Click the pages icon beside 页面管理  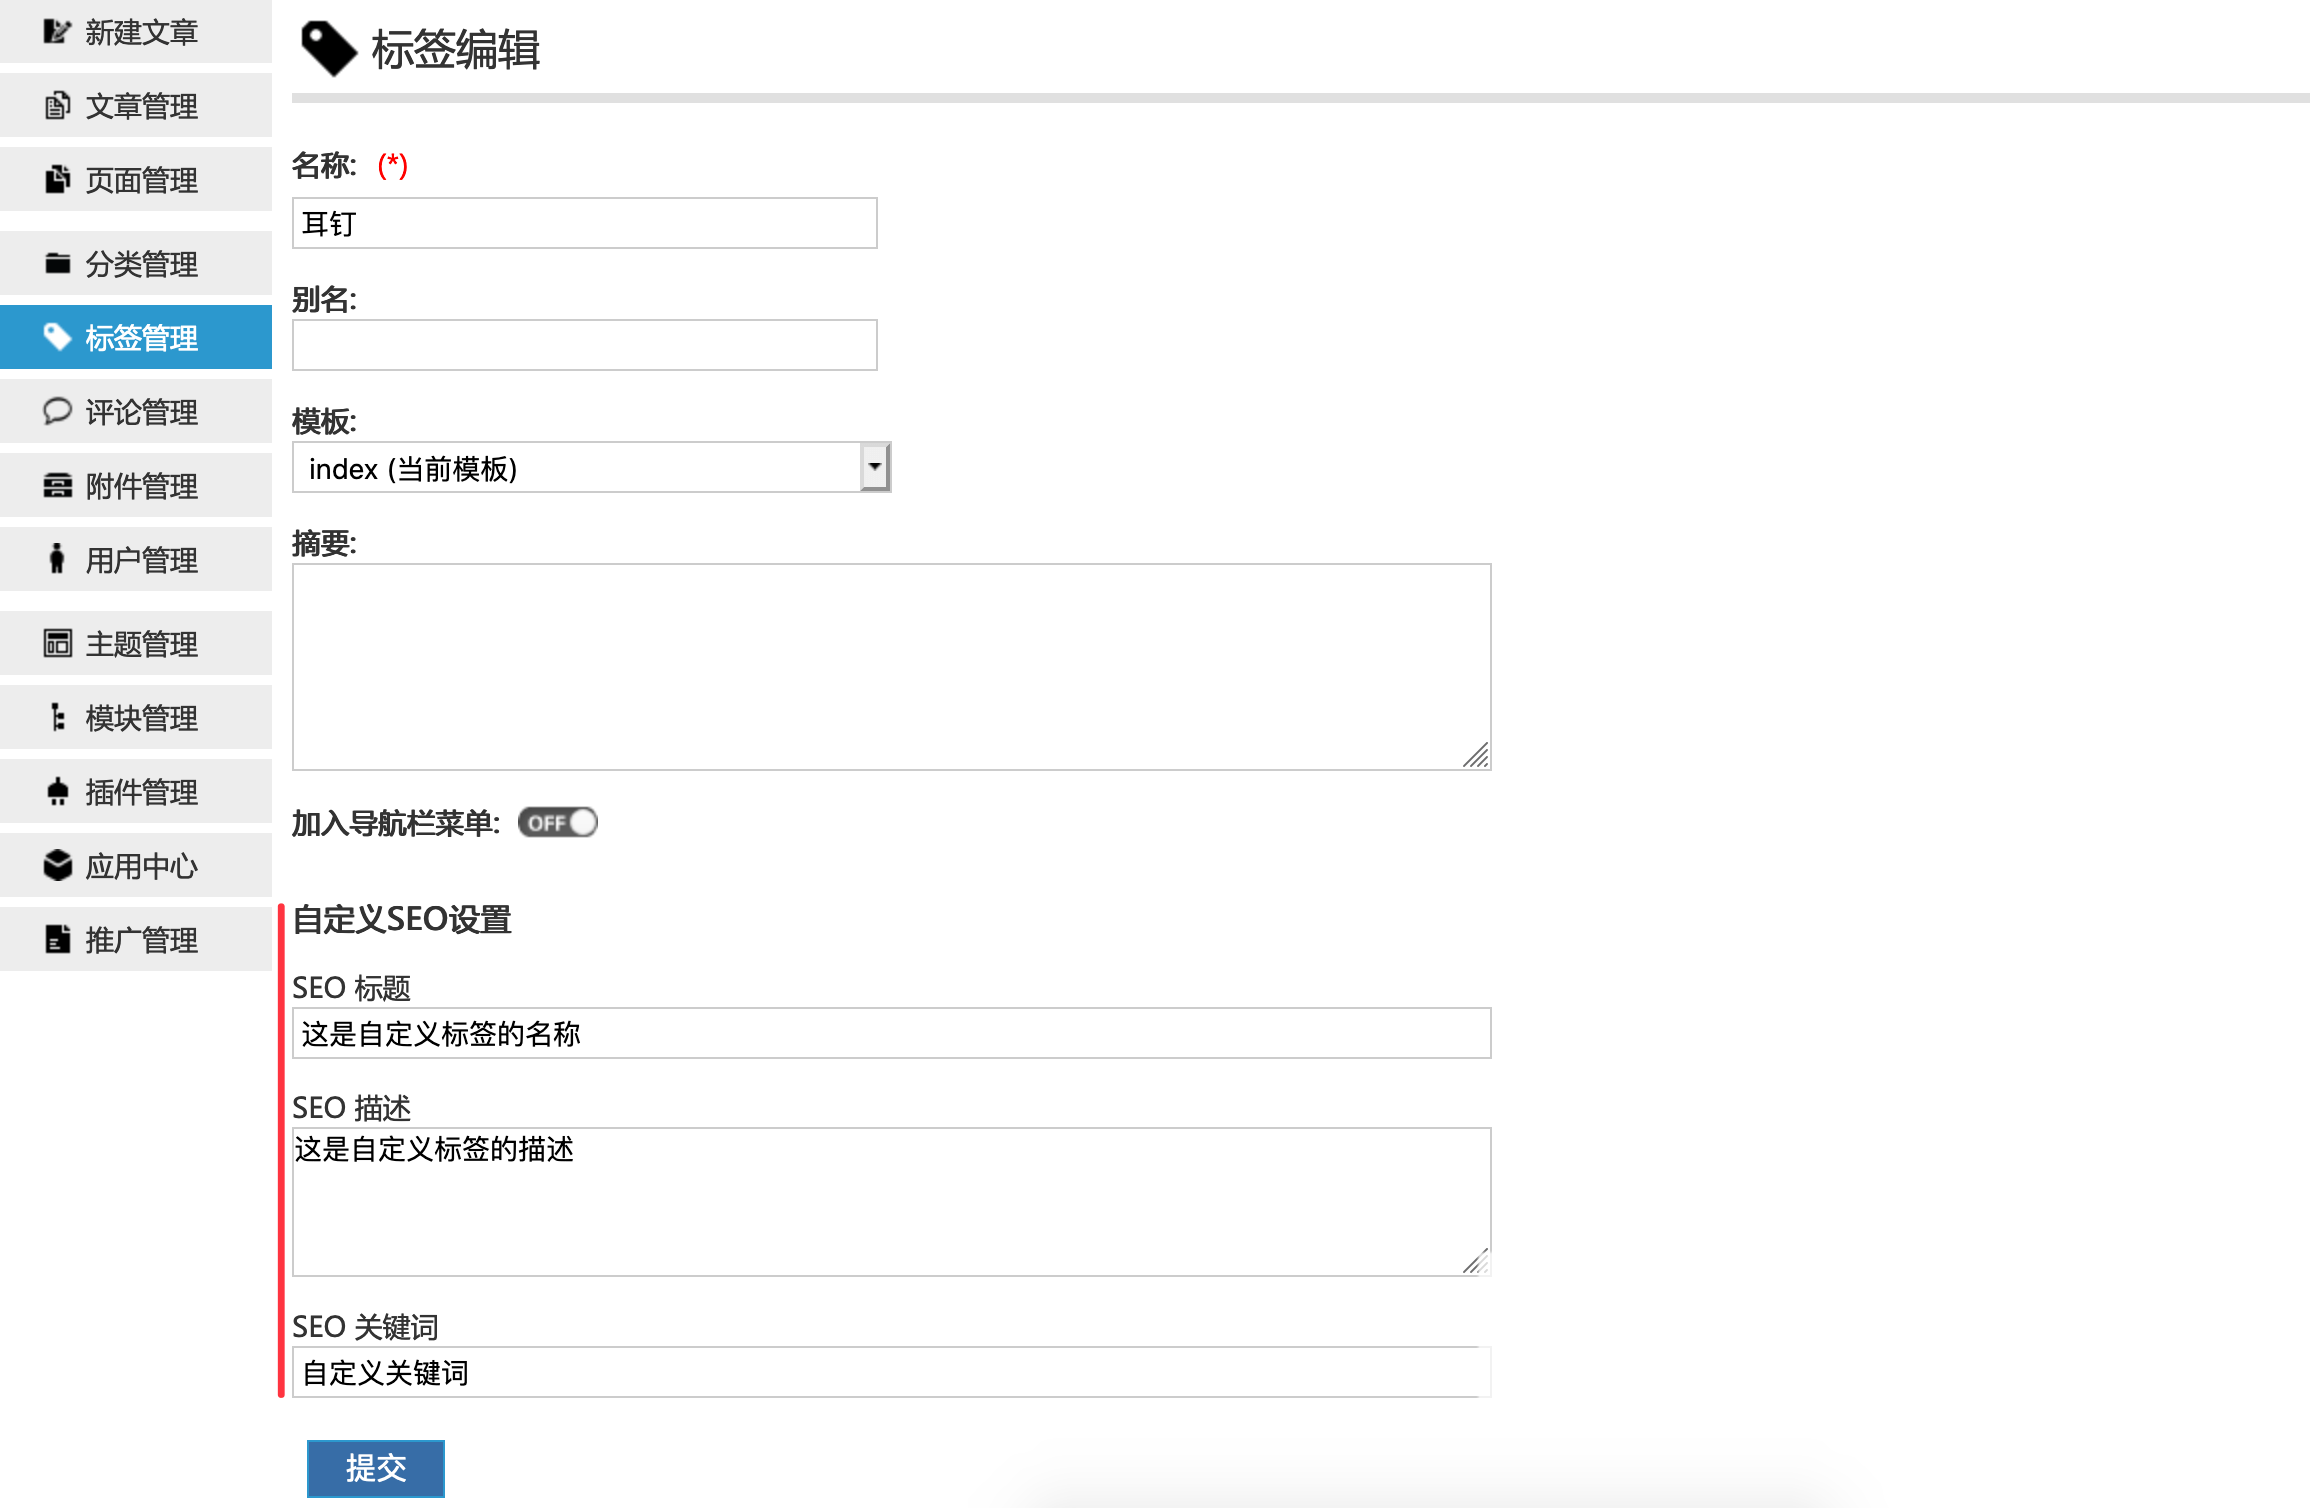click(x=57, y=180)
